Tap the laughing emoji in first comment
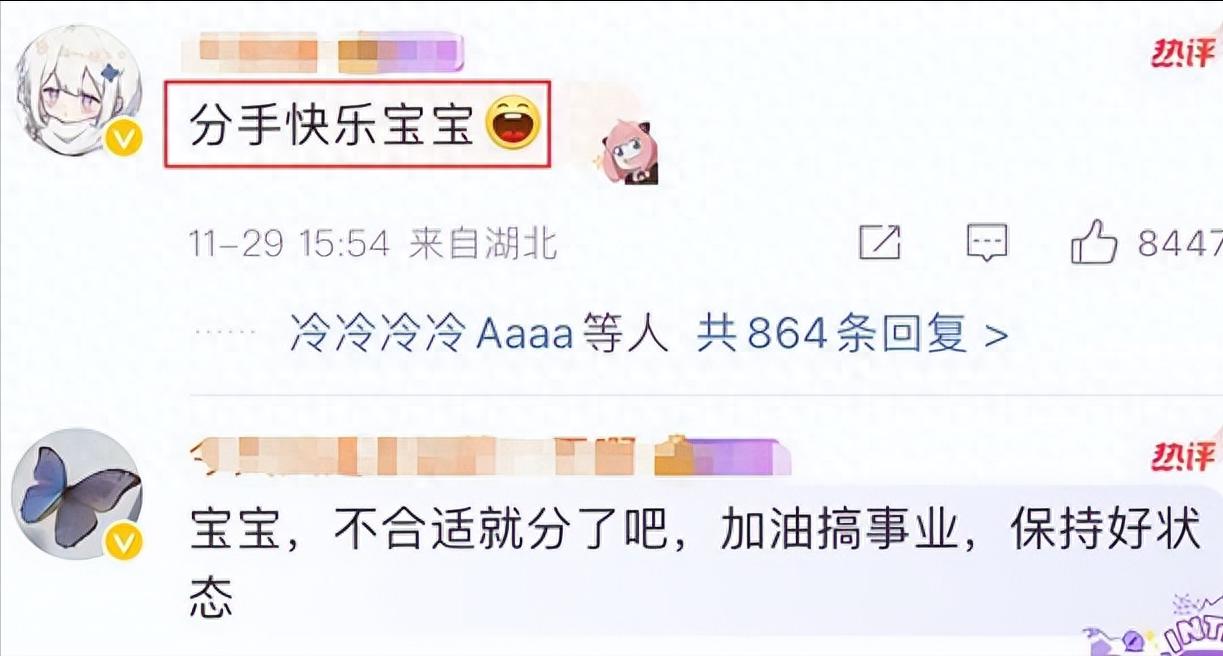The image size is (1223, 656). [x=512, y=125]
